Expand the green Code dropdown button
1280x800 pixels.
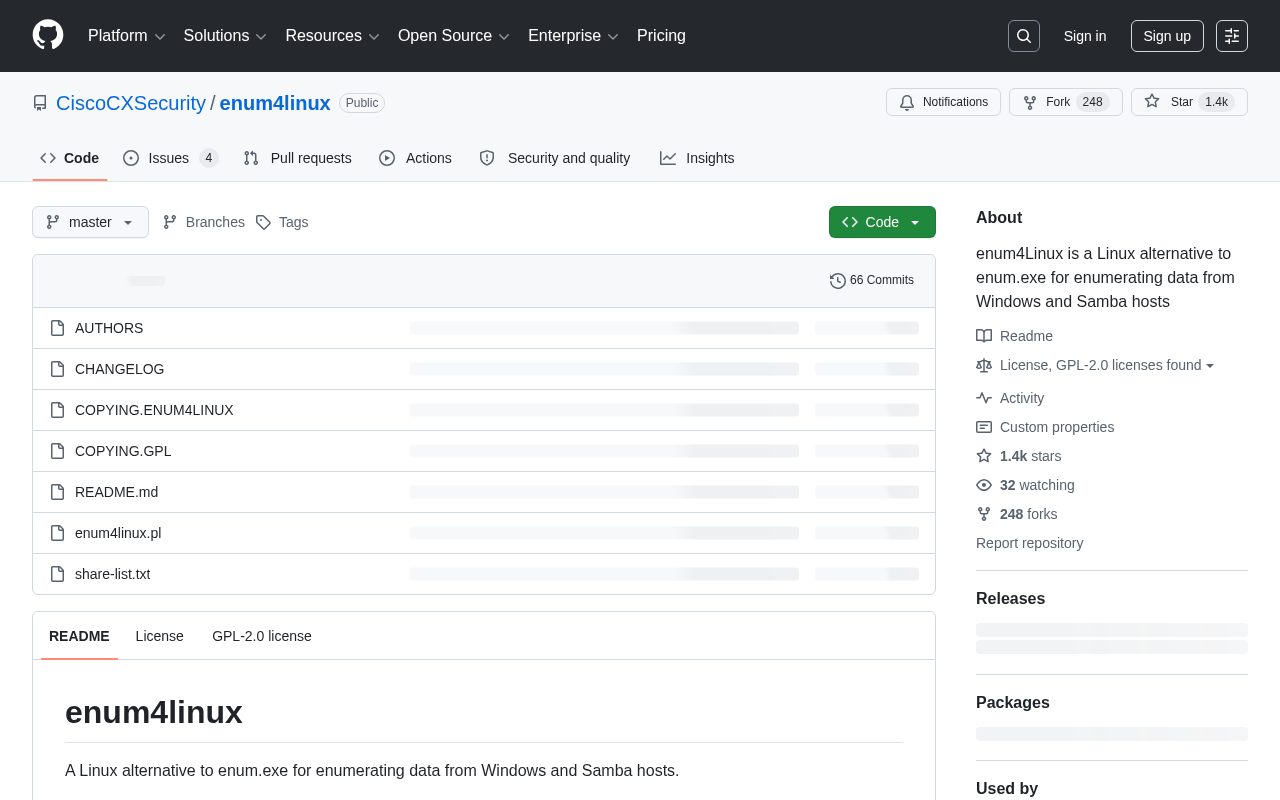pyautogui.click(x=882, y=222)
